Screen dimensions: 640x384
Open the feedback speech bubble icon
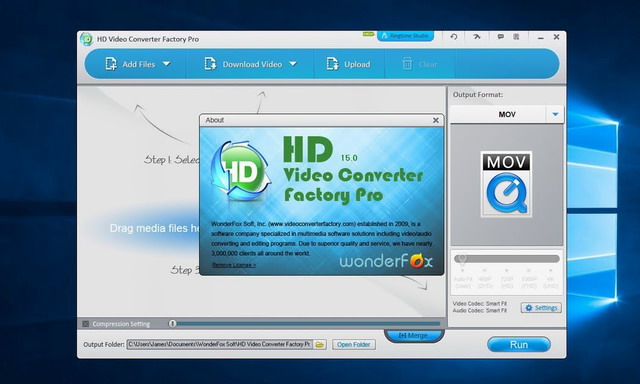pos(500,37)
